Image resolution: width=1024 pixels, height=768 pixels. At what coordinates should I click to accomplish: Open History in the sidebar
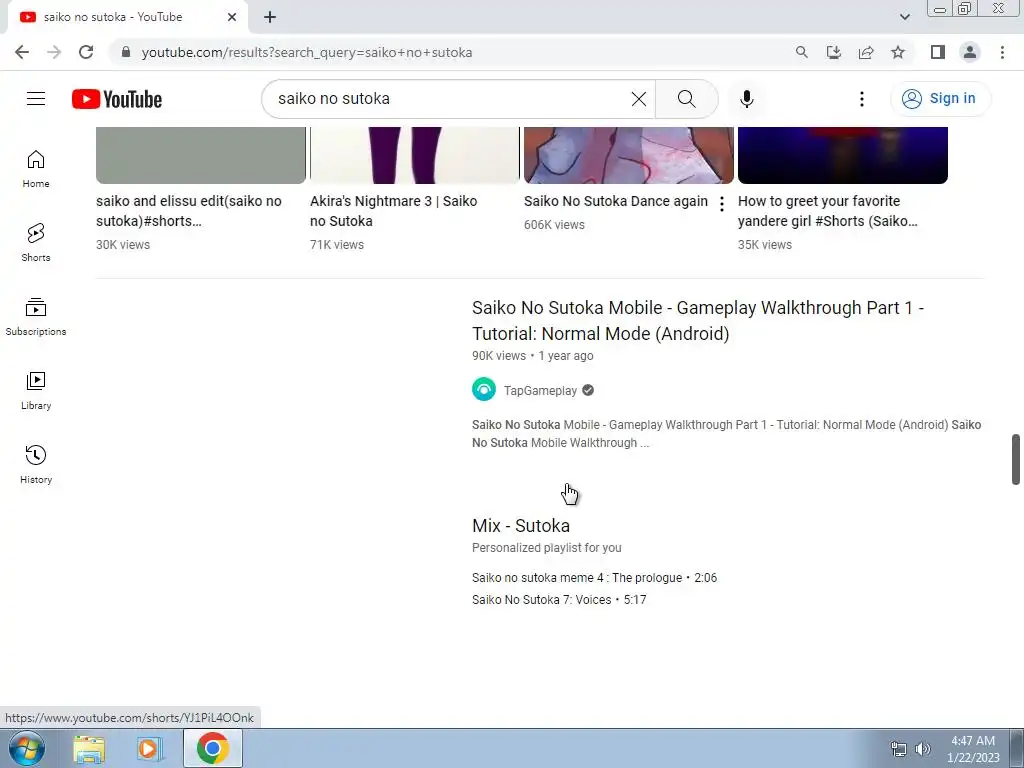pyautogui.click(x=36, y=464)
